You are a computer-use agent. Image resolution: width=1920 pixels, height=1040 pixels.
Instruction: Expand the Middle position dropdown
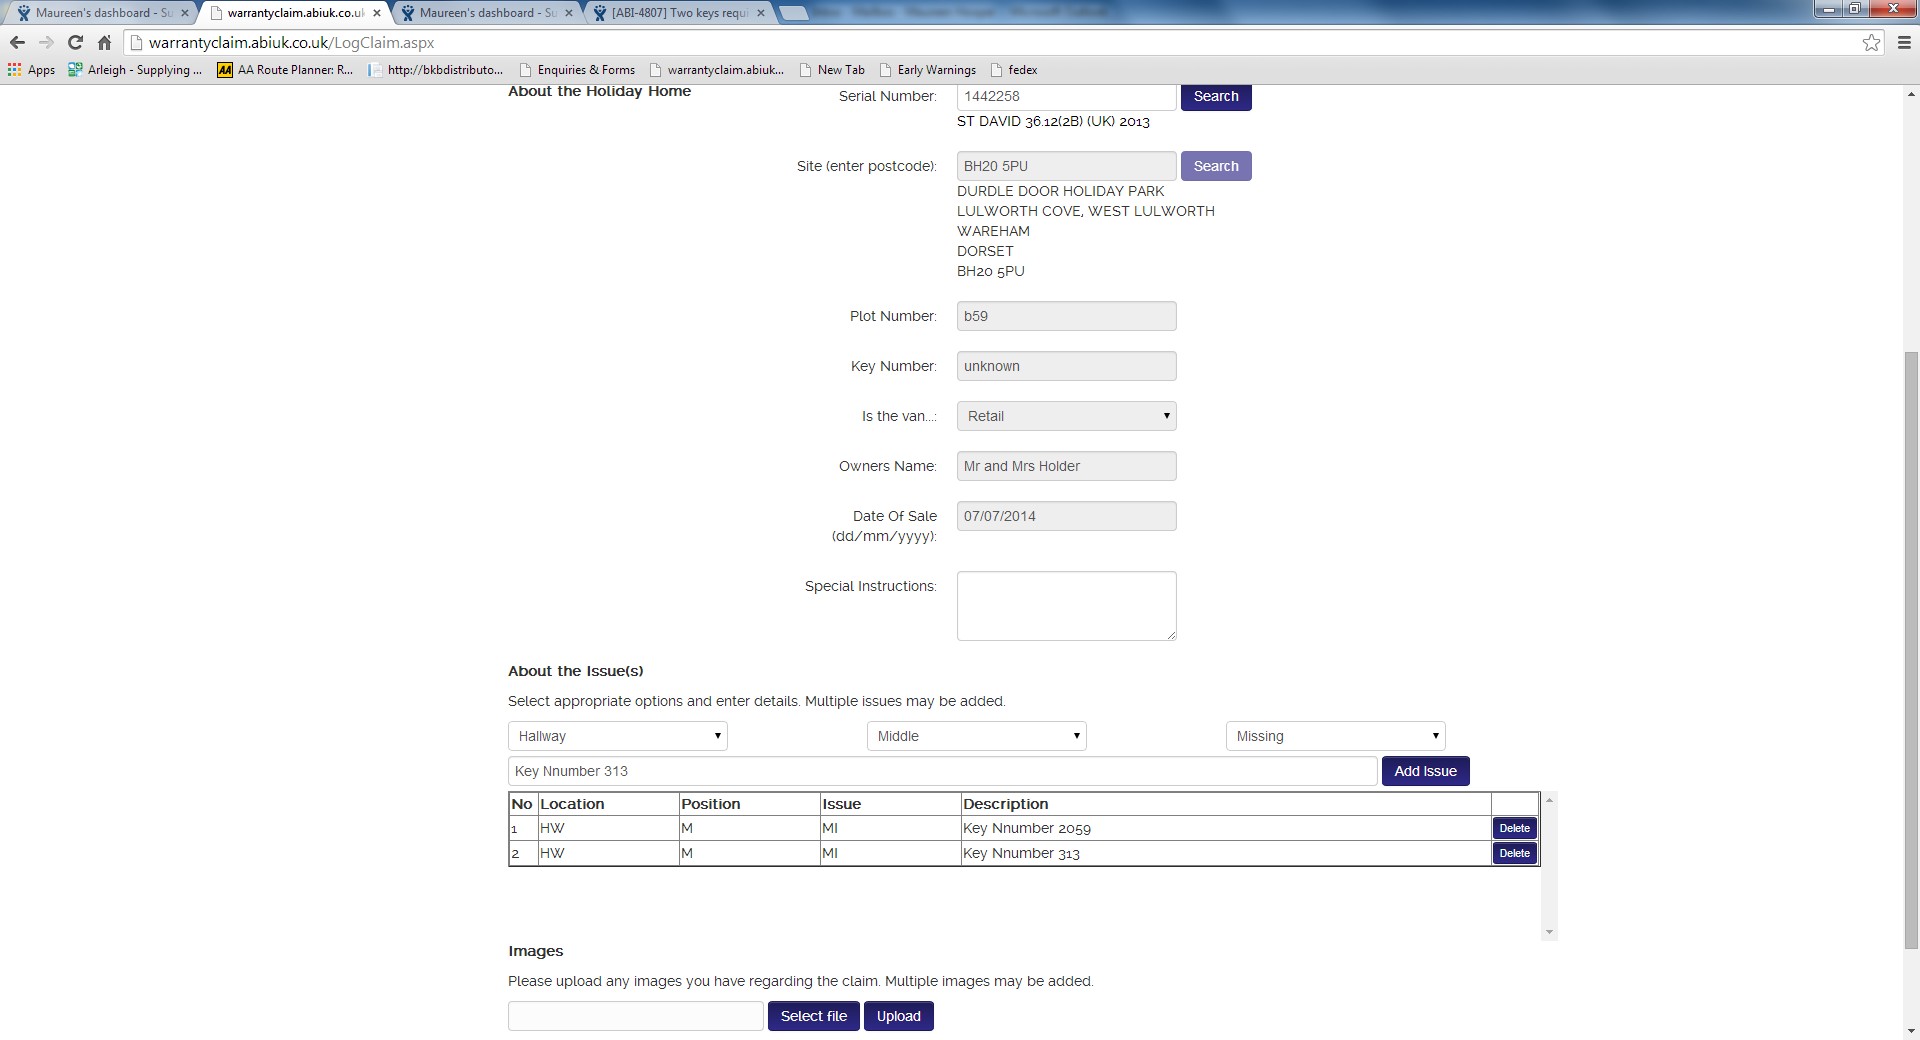pyautogui.click(x=976, y=736)
